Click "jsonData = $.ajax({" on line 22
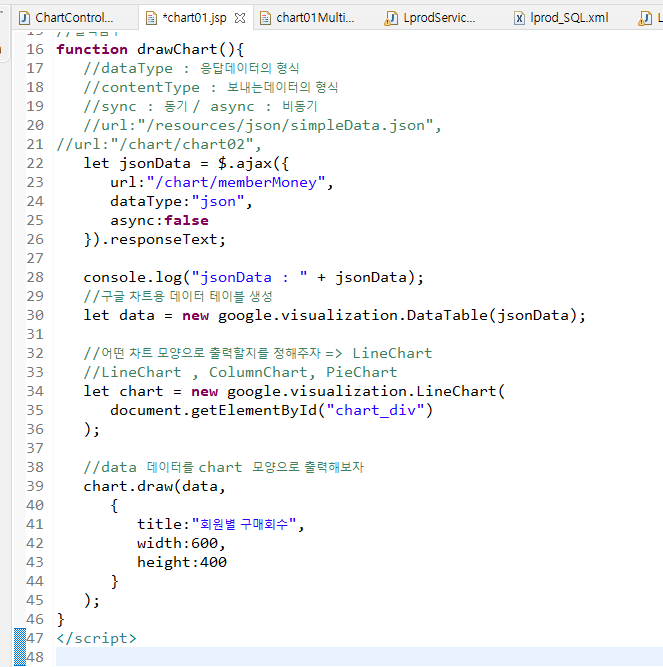Image resolution: width=663 pixels, height=667 pixels. pyautogui.click(x=204, y=163)
